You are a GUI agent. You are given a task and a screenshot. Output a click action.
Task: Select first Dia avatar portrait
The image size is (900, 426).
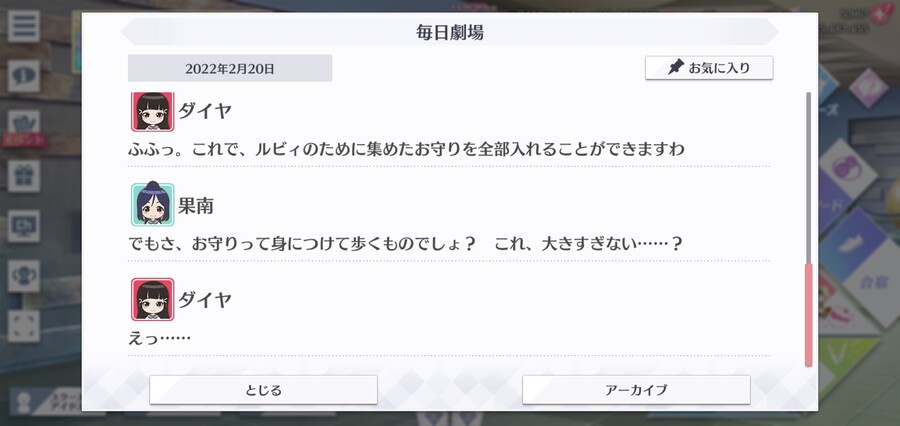tap(153, 111)
